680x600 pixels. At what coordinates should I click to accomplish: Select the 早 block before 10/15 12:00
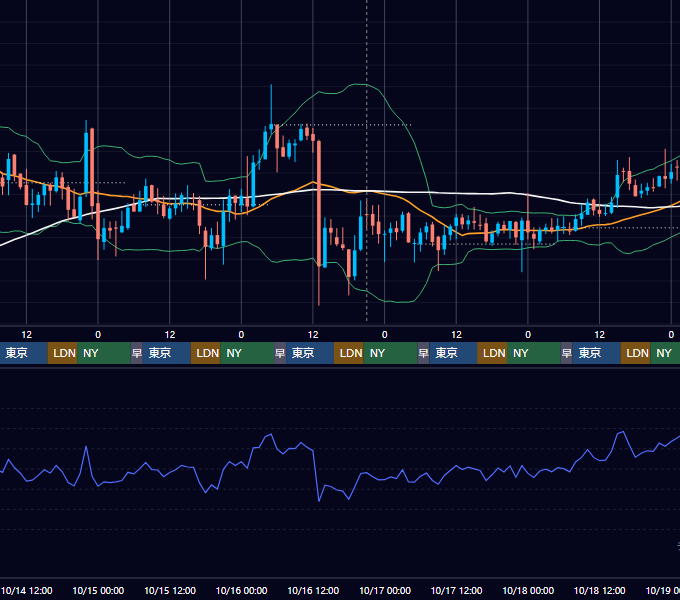coord(137,353)
